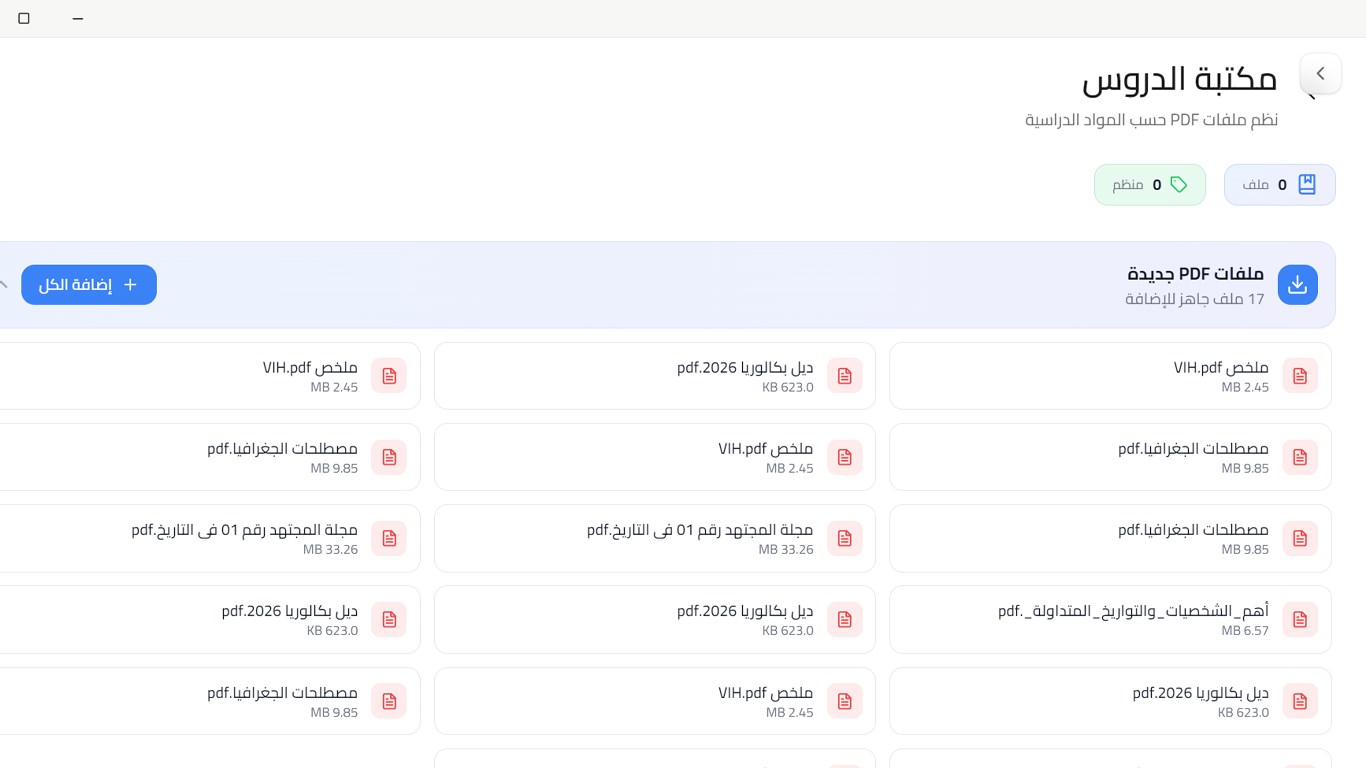Maximize the window with the square button
The image size is (1366, 768).
click(24, 18)
